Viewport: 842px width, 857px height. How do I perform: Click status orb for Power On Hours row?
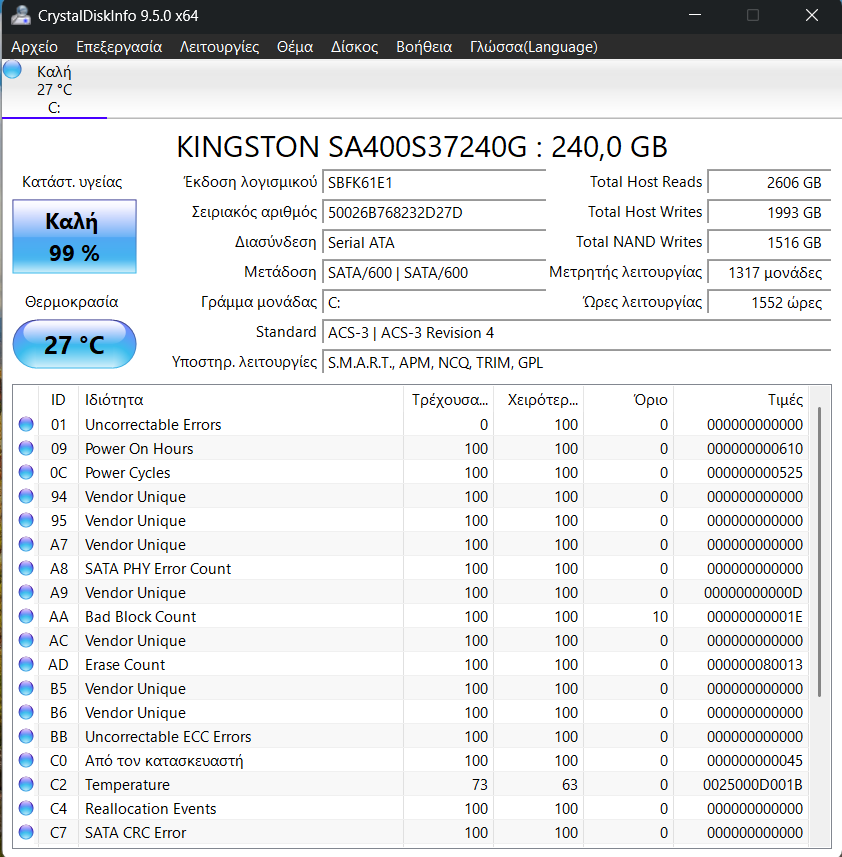26,448
